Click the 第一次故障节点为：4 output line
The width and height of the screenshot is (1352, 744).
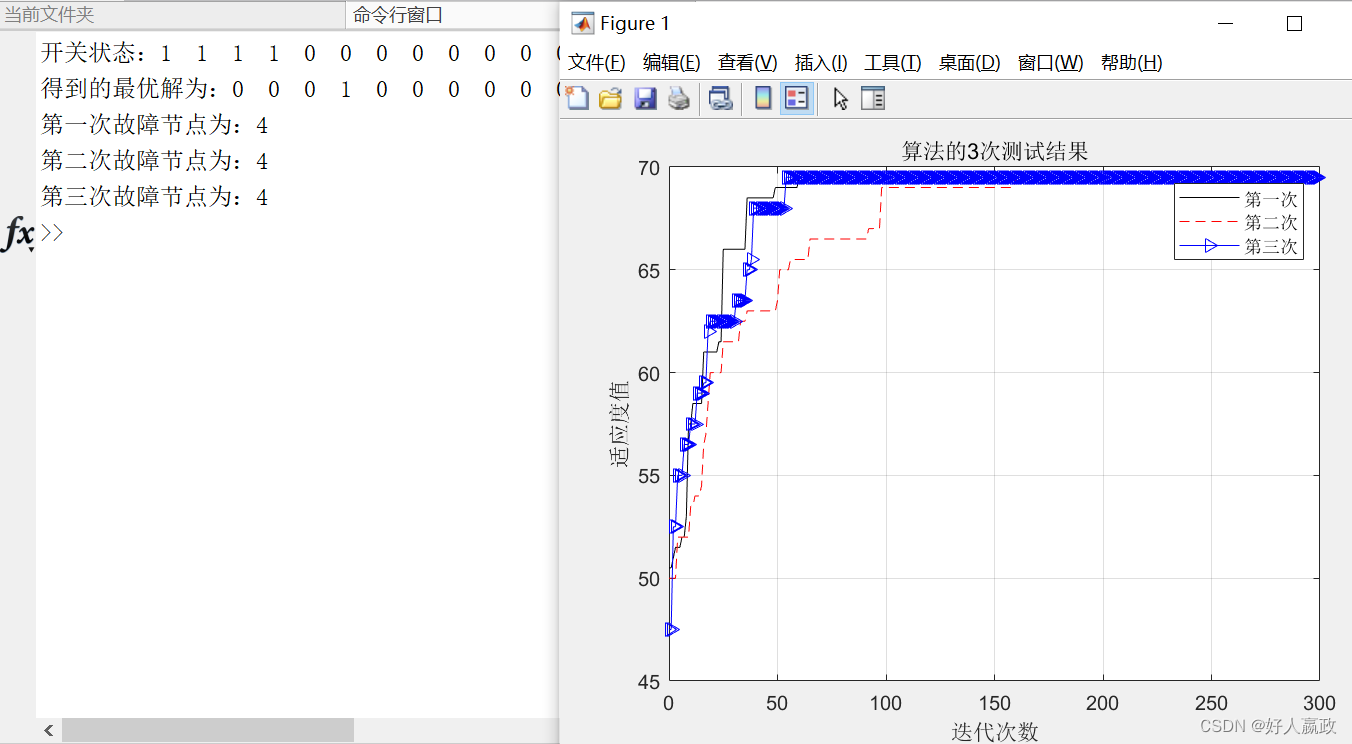coord(155,125)
